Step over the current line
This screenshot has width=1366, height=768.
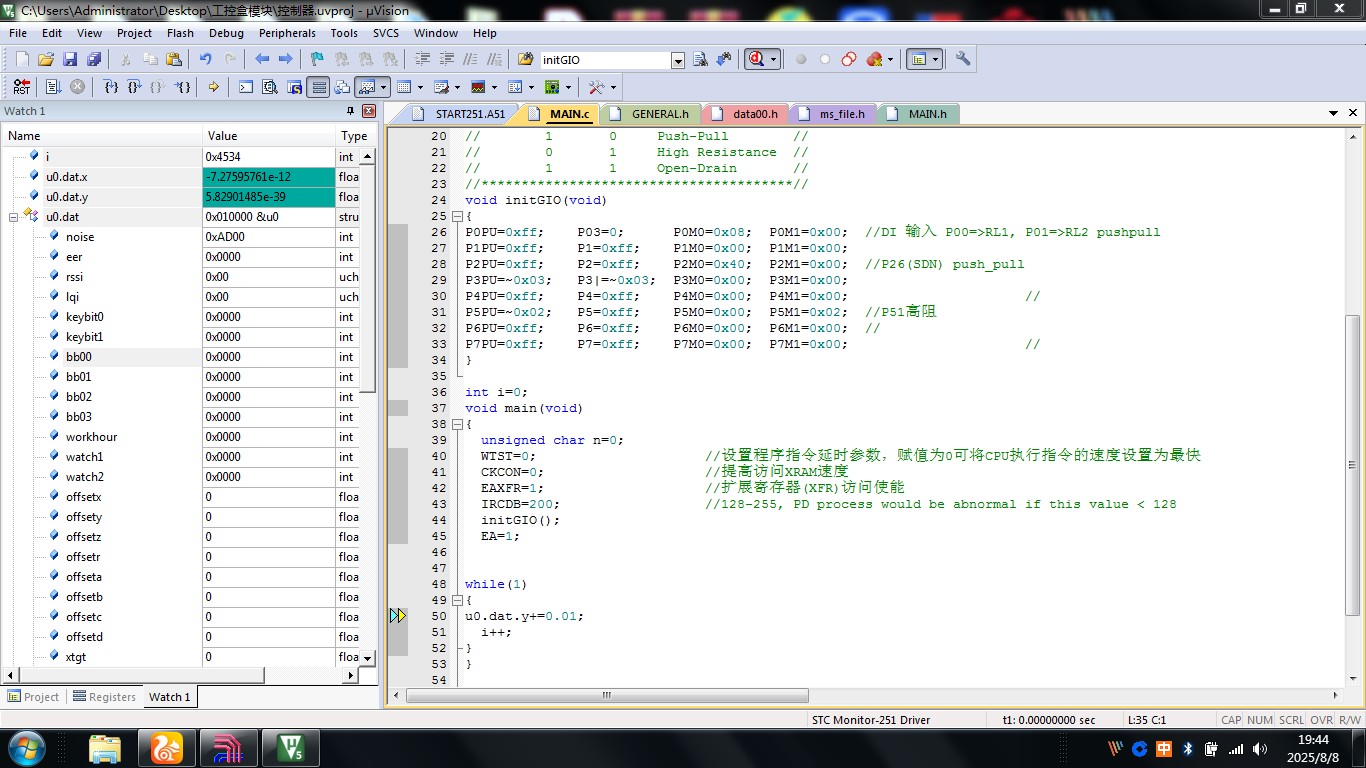[133, 87]
